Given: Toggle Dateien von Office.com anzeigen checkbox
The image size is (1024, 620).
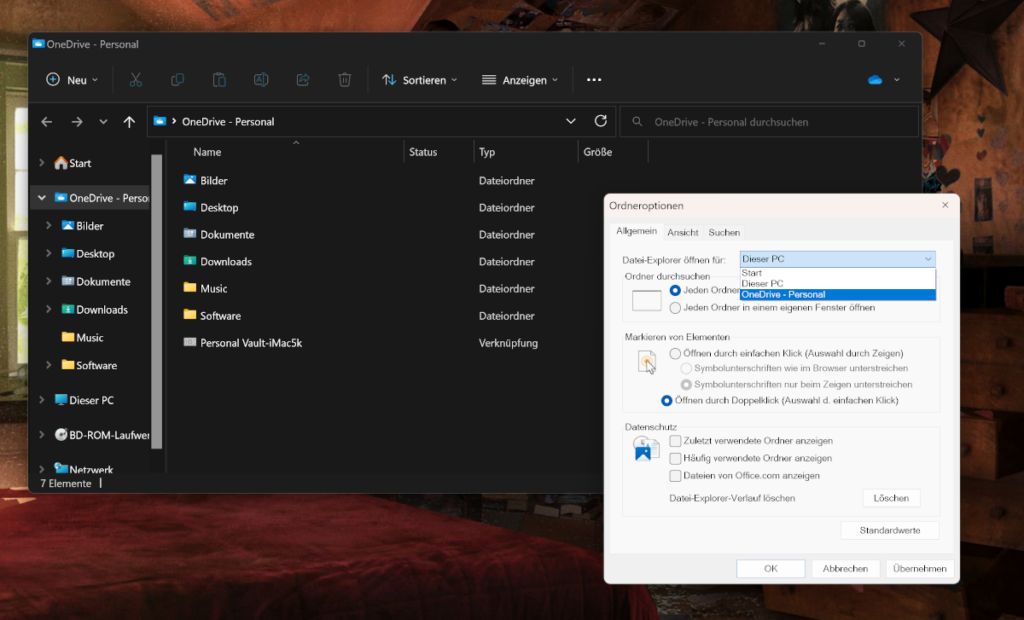Looking at the screenshot, I should coord(675,476).
